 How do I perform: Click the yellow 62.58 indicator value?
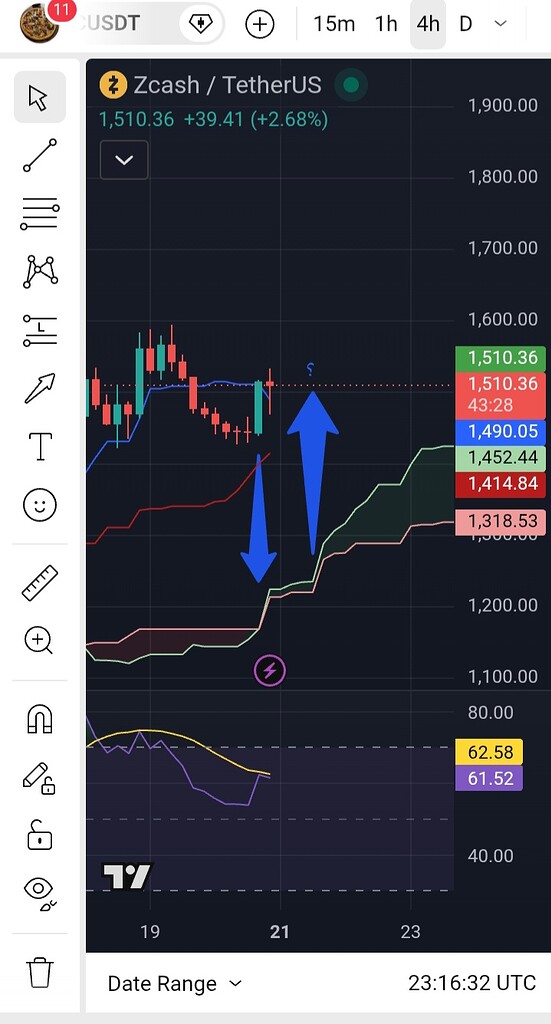click(x=488, y=752)
